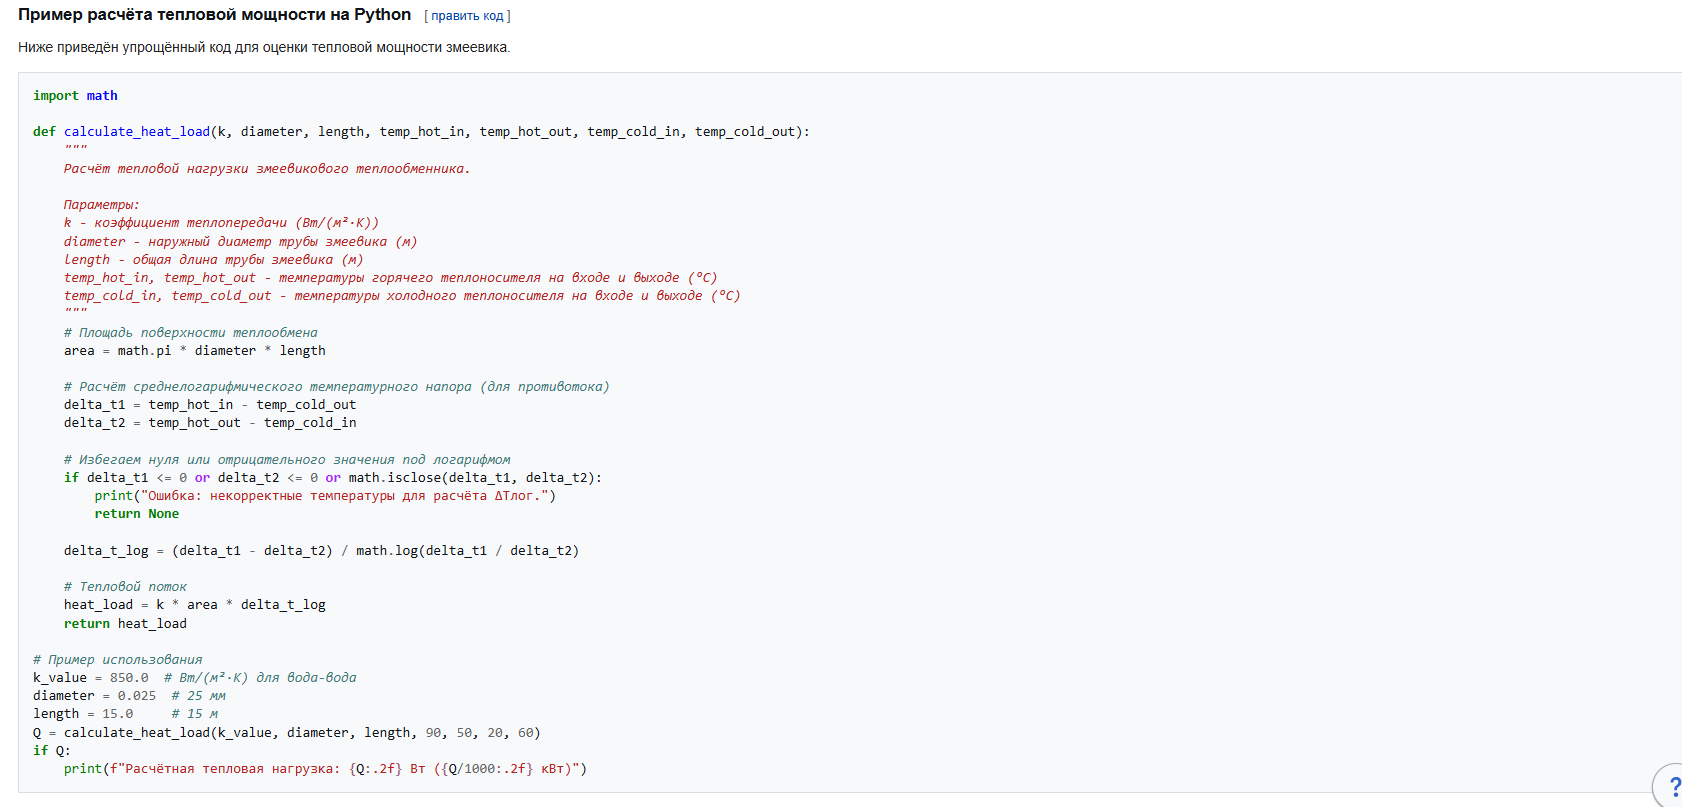Click the 'Параметры:' docstring line
1682x807 pixels.
tap(102, 205)
